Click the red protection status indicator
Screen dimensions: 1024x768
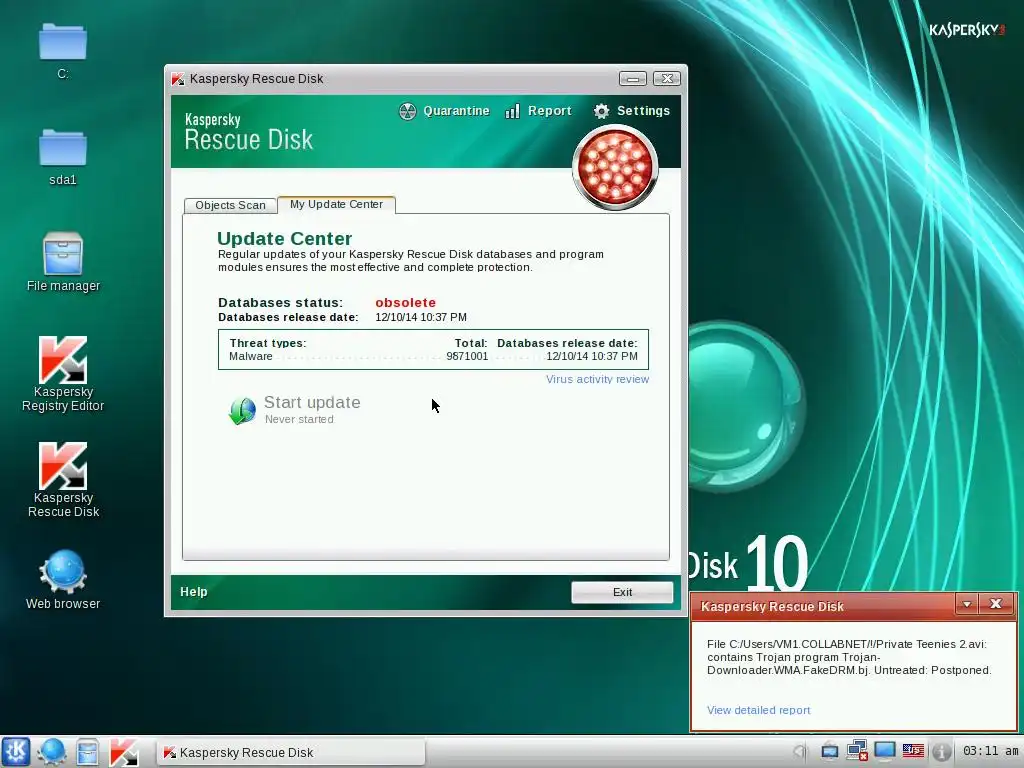[615, 167]
